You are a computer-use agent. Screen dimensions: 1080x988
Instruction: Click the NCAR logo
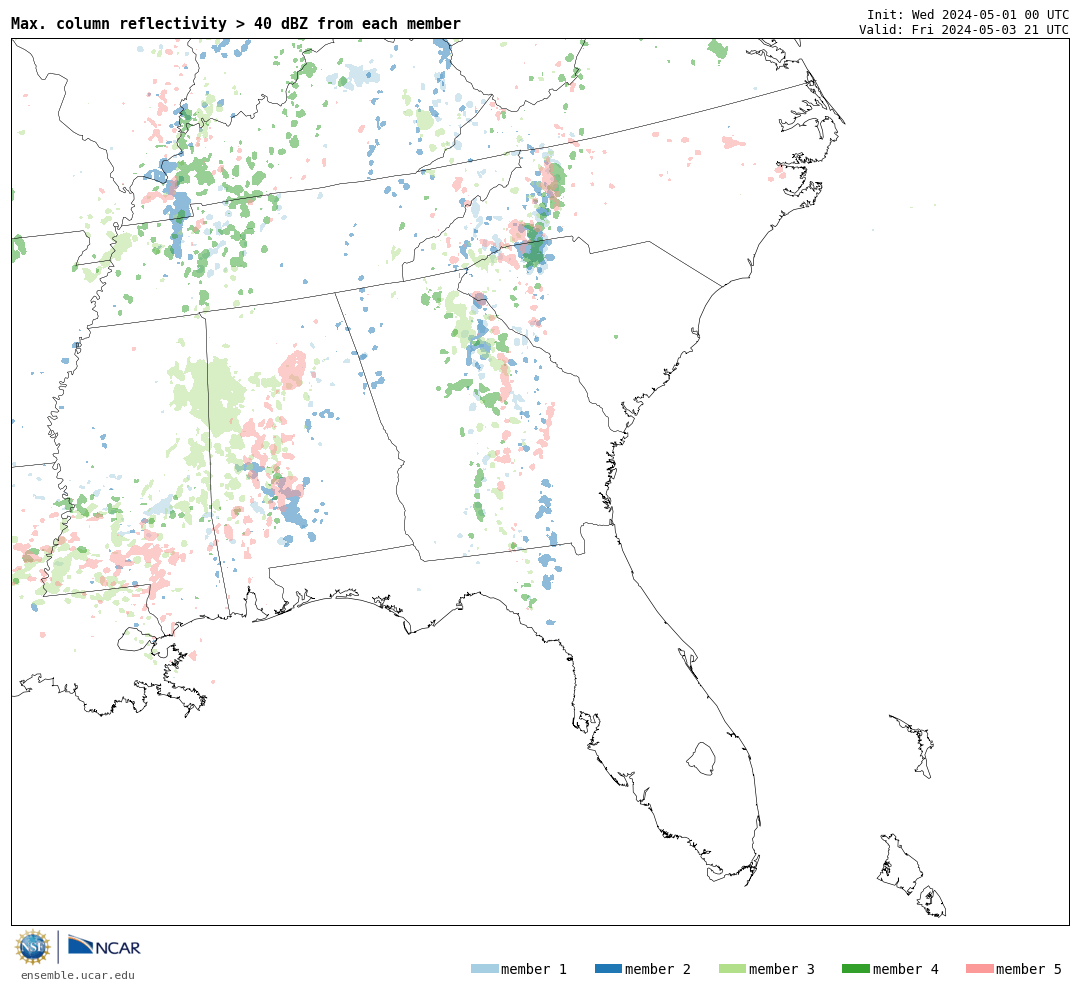click(104, 946)
